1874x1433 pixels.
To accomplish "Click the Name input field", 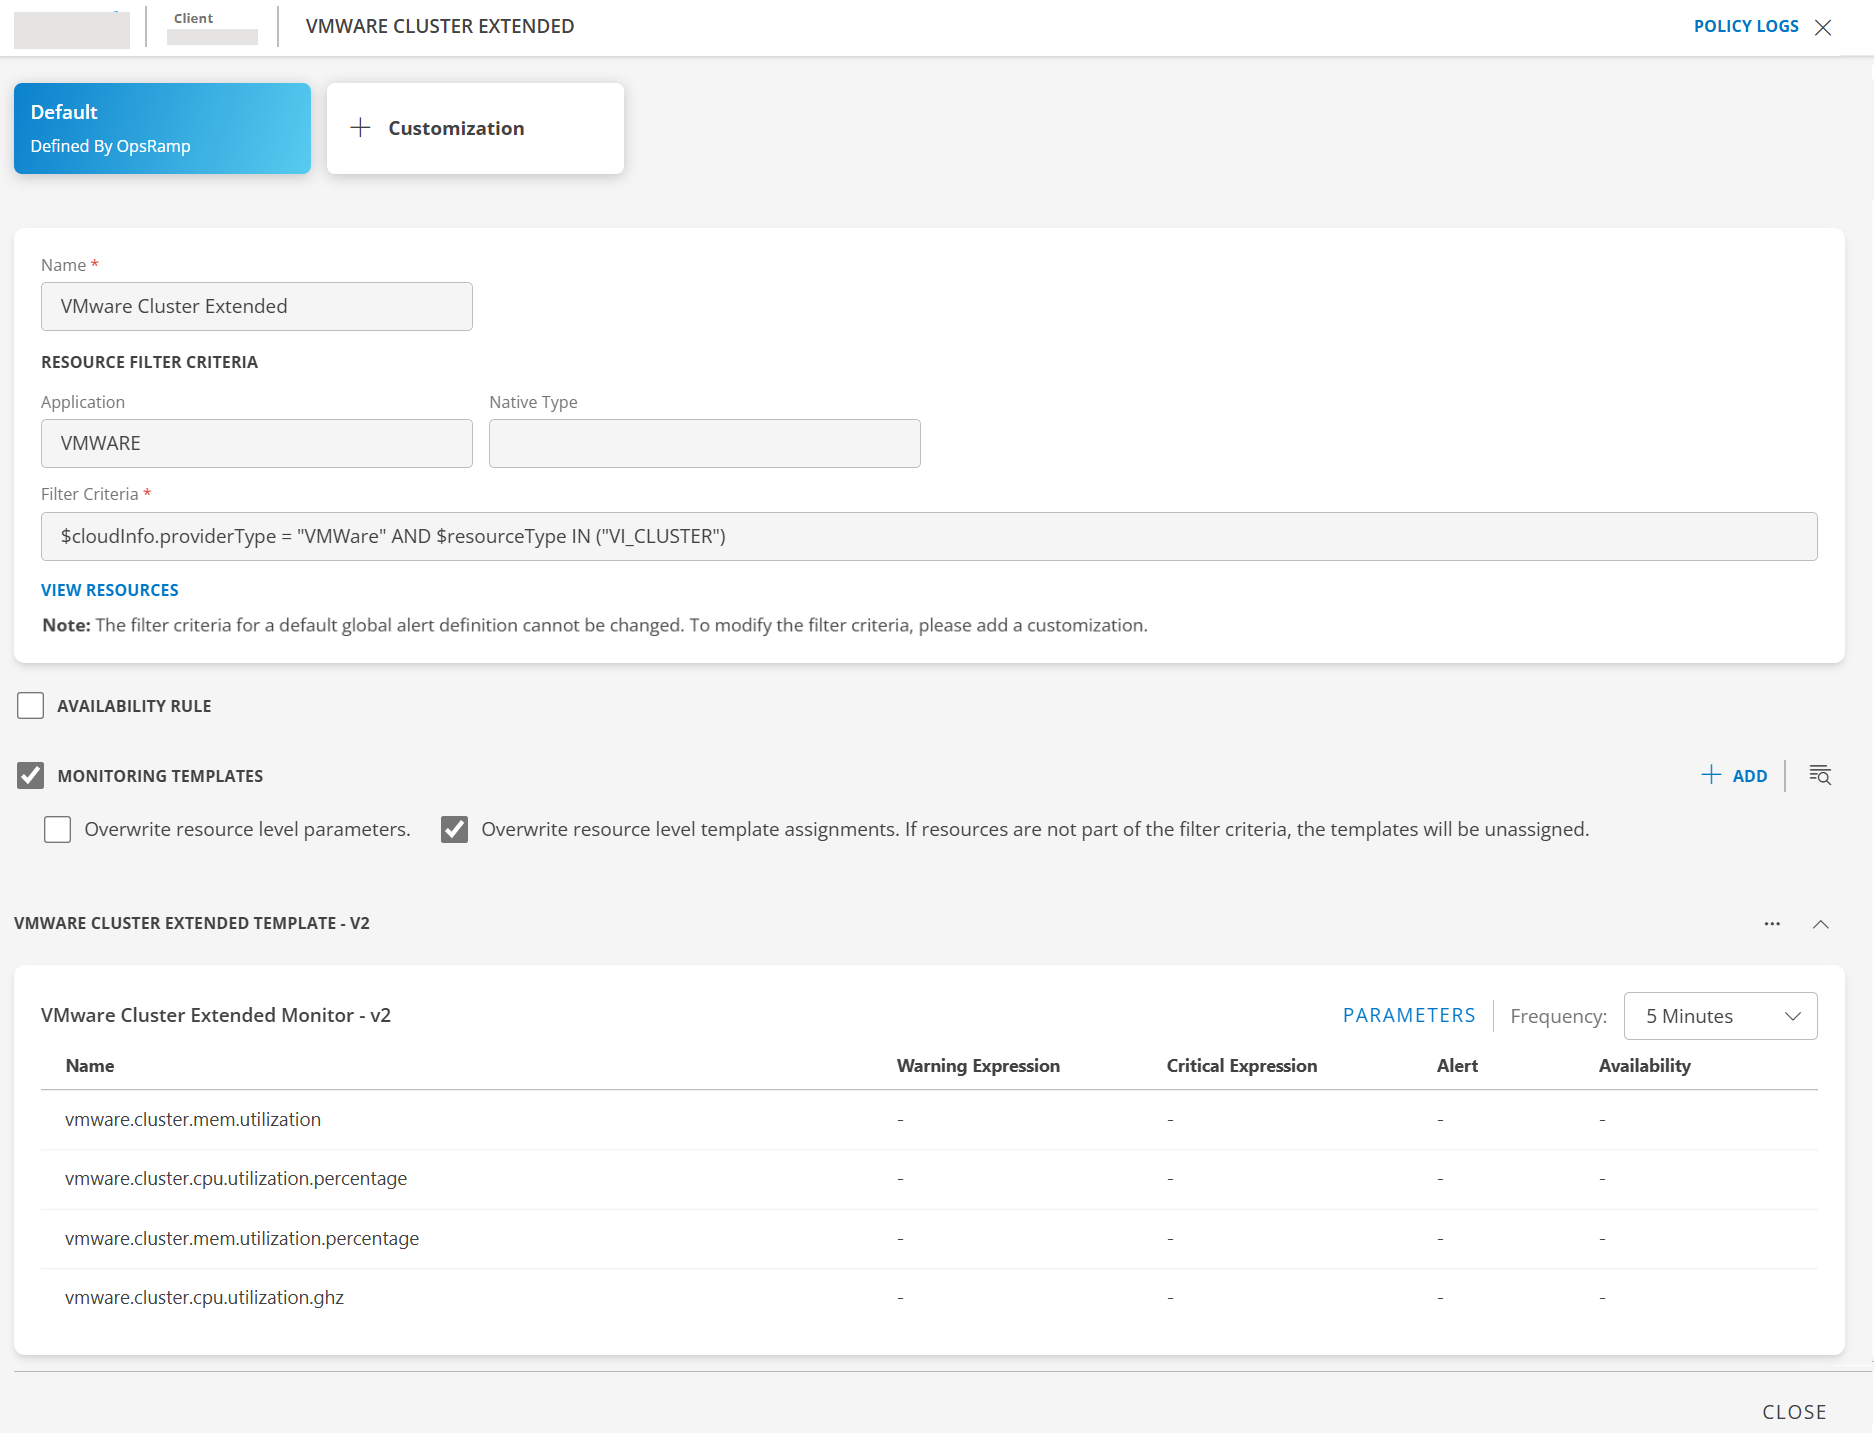I will 257,306.
